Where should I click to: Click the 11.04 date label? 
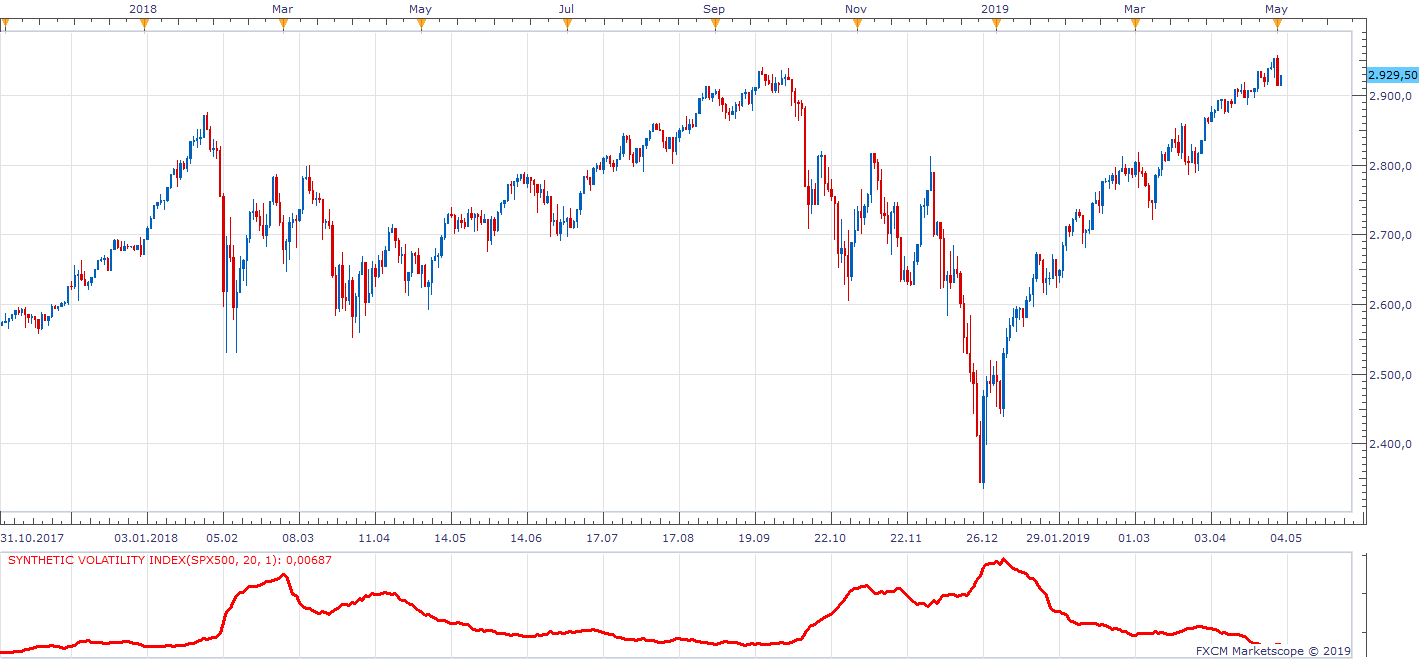[374, 538]
